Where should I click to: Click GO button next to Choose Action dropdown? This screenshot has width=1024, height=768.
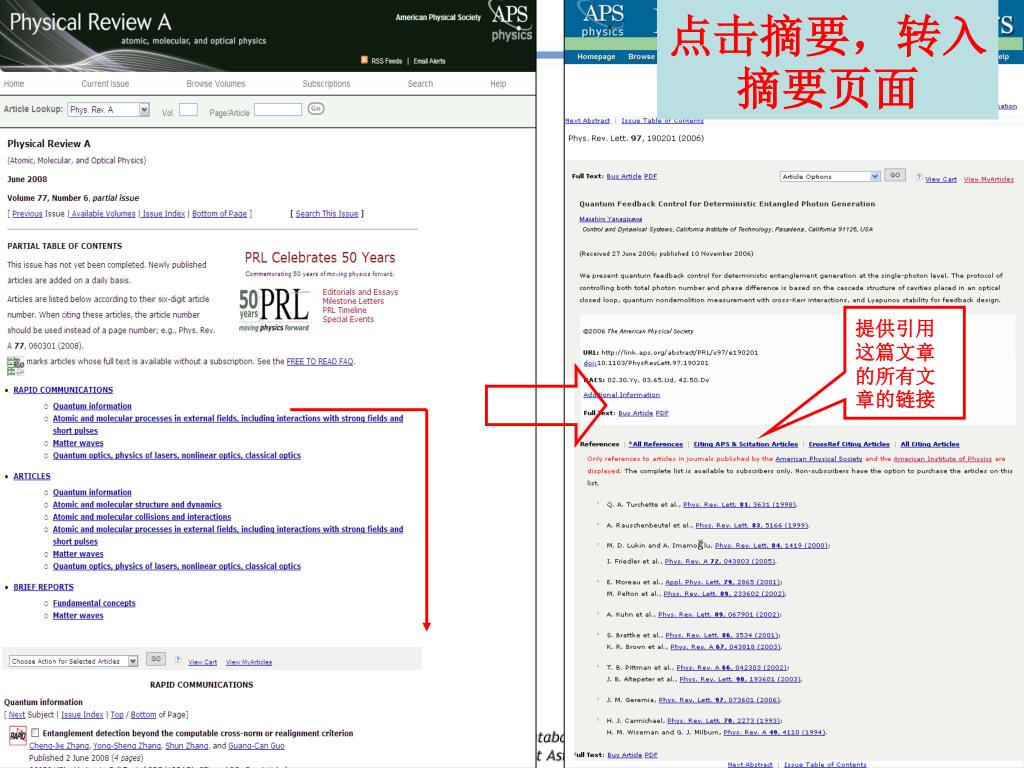(155, 659)
